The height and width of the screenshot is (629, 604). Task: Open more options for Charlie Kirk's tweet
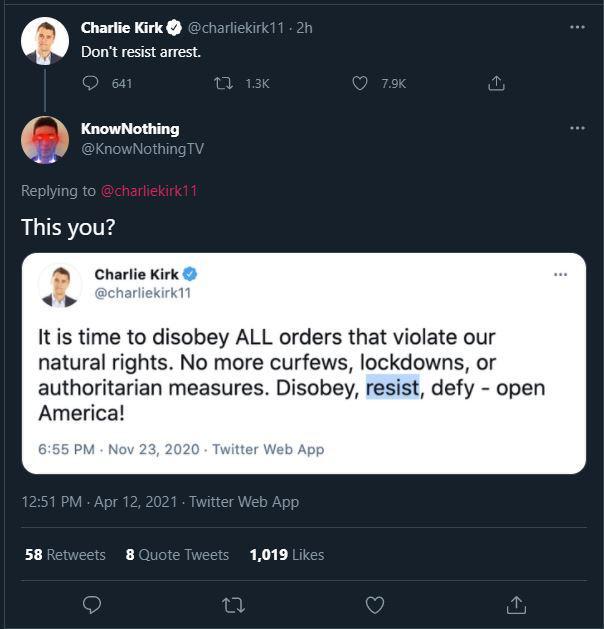[577, 27]
